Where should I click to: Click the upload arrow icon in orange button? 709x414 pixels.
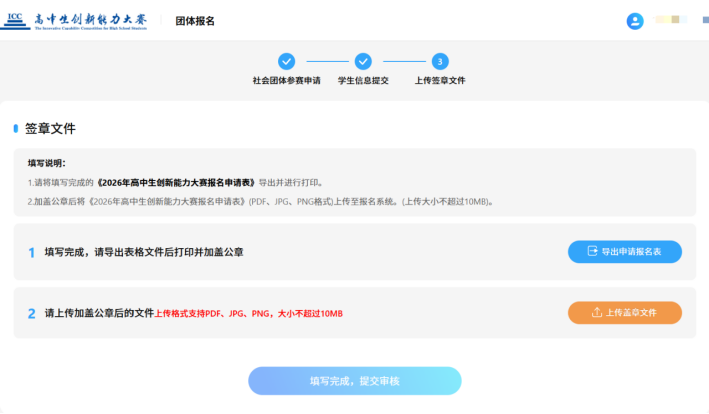coord(597,313)
